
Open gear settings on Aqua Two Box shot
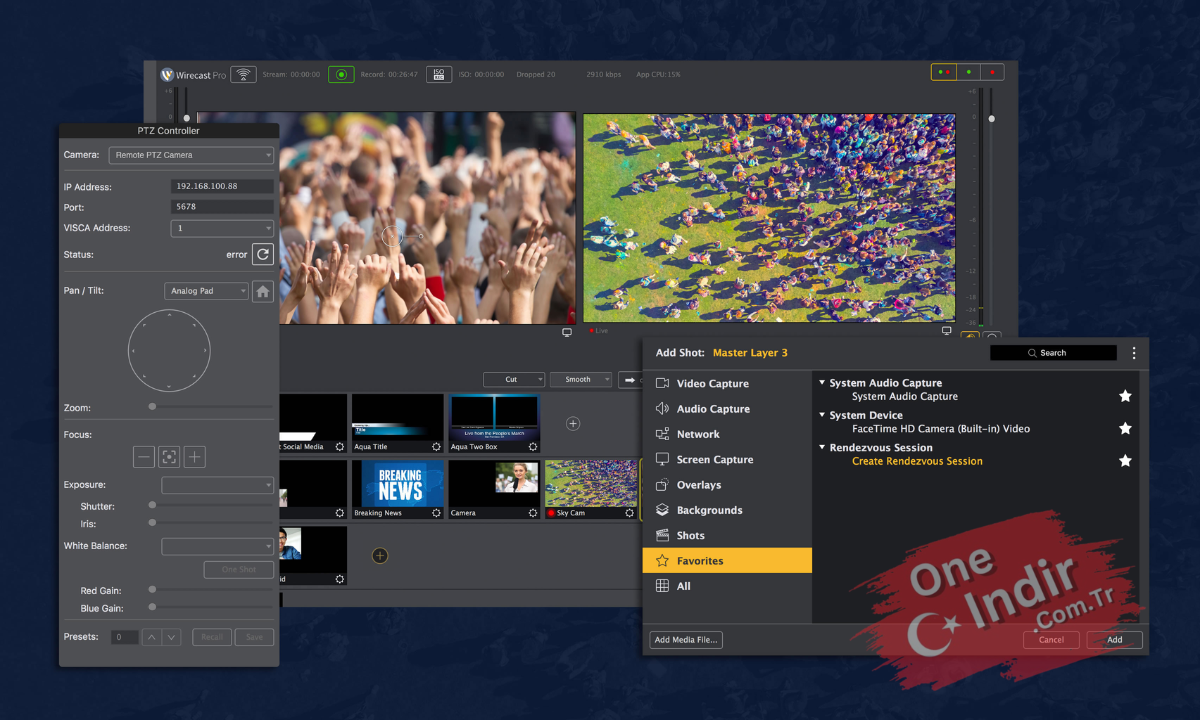pos(533,447)
